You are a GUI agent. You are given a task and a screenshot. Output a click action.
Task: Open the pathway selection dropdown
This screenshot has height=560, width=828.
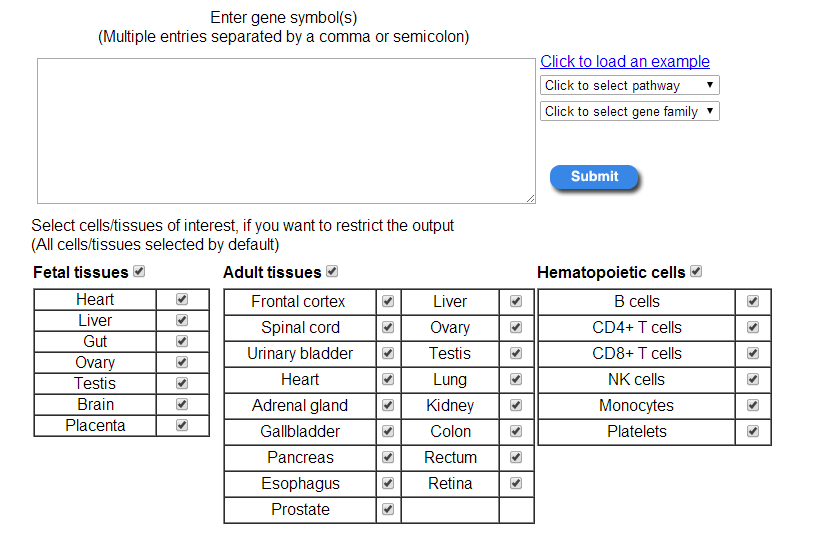pos(629,86)
